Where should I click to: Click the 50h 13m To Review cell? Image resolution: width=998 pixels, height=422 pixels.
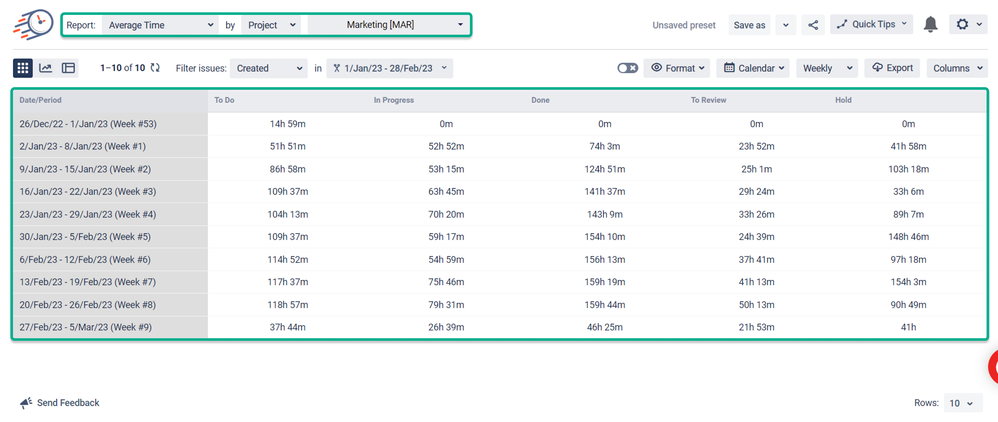(756, 305)
